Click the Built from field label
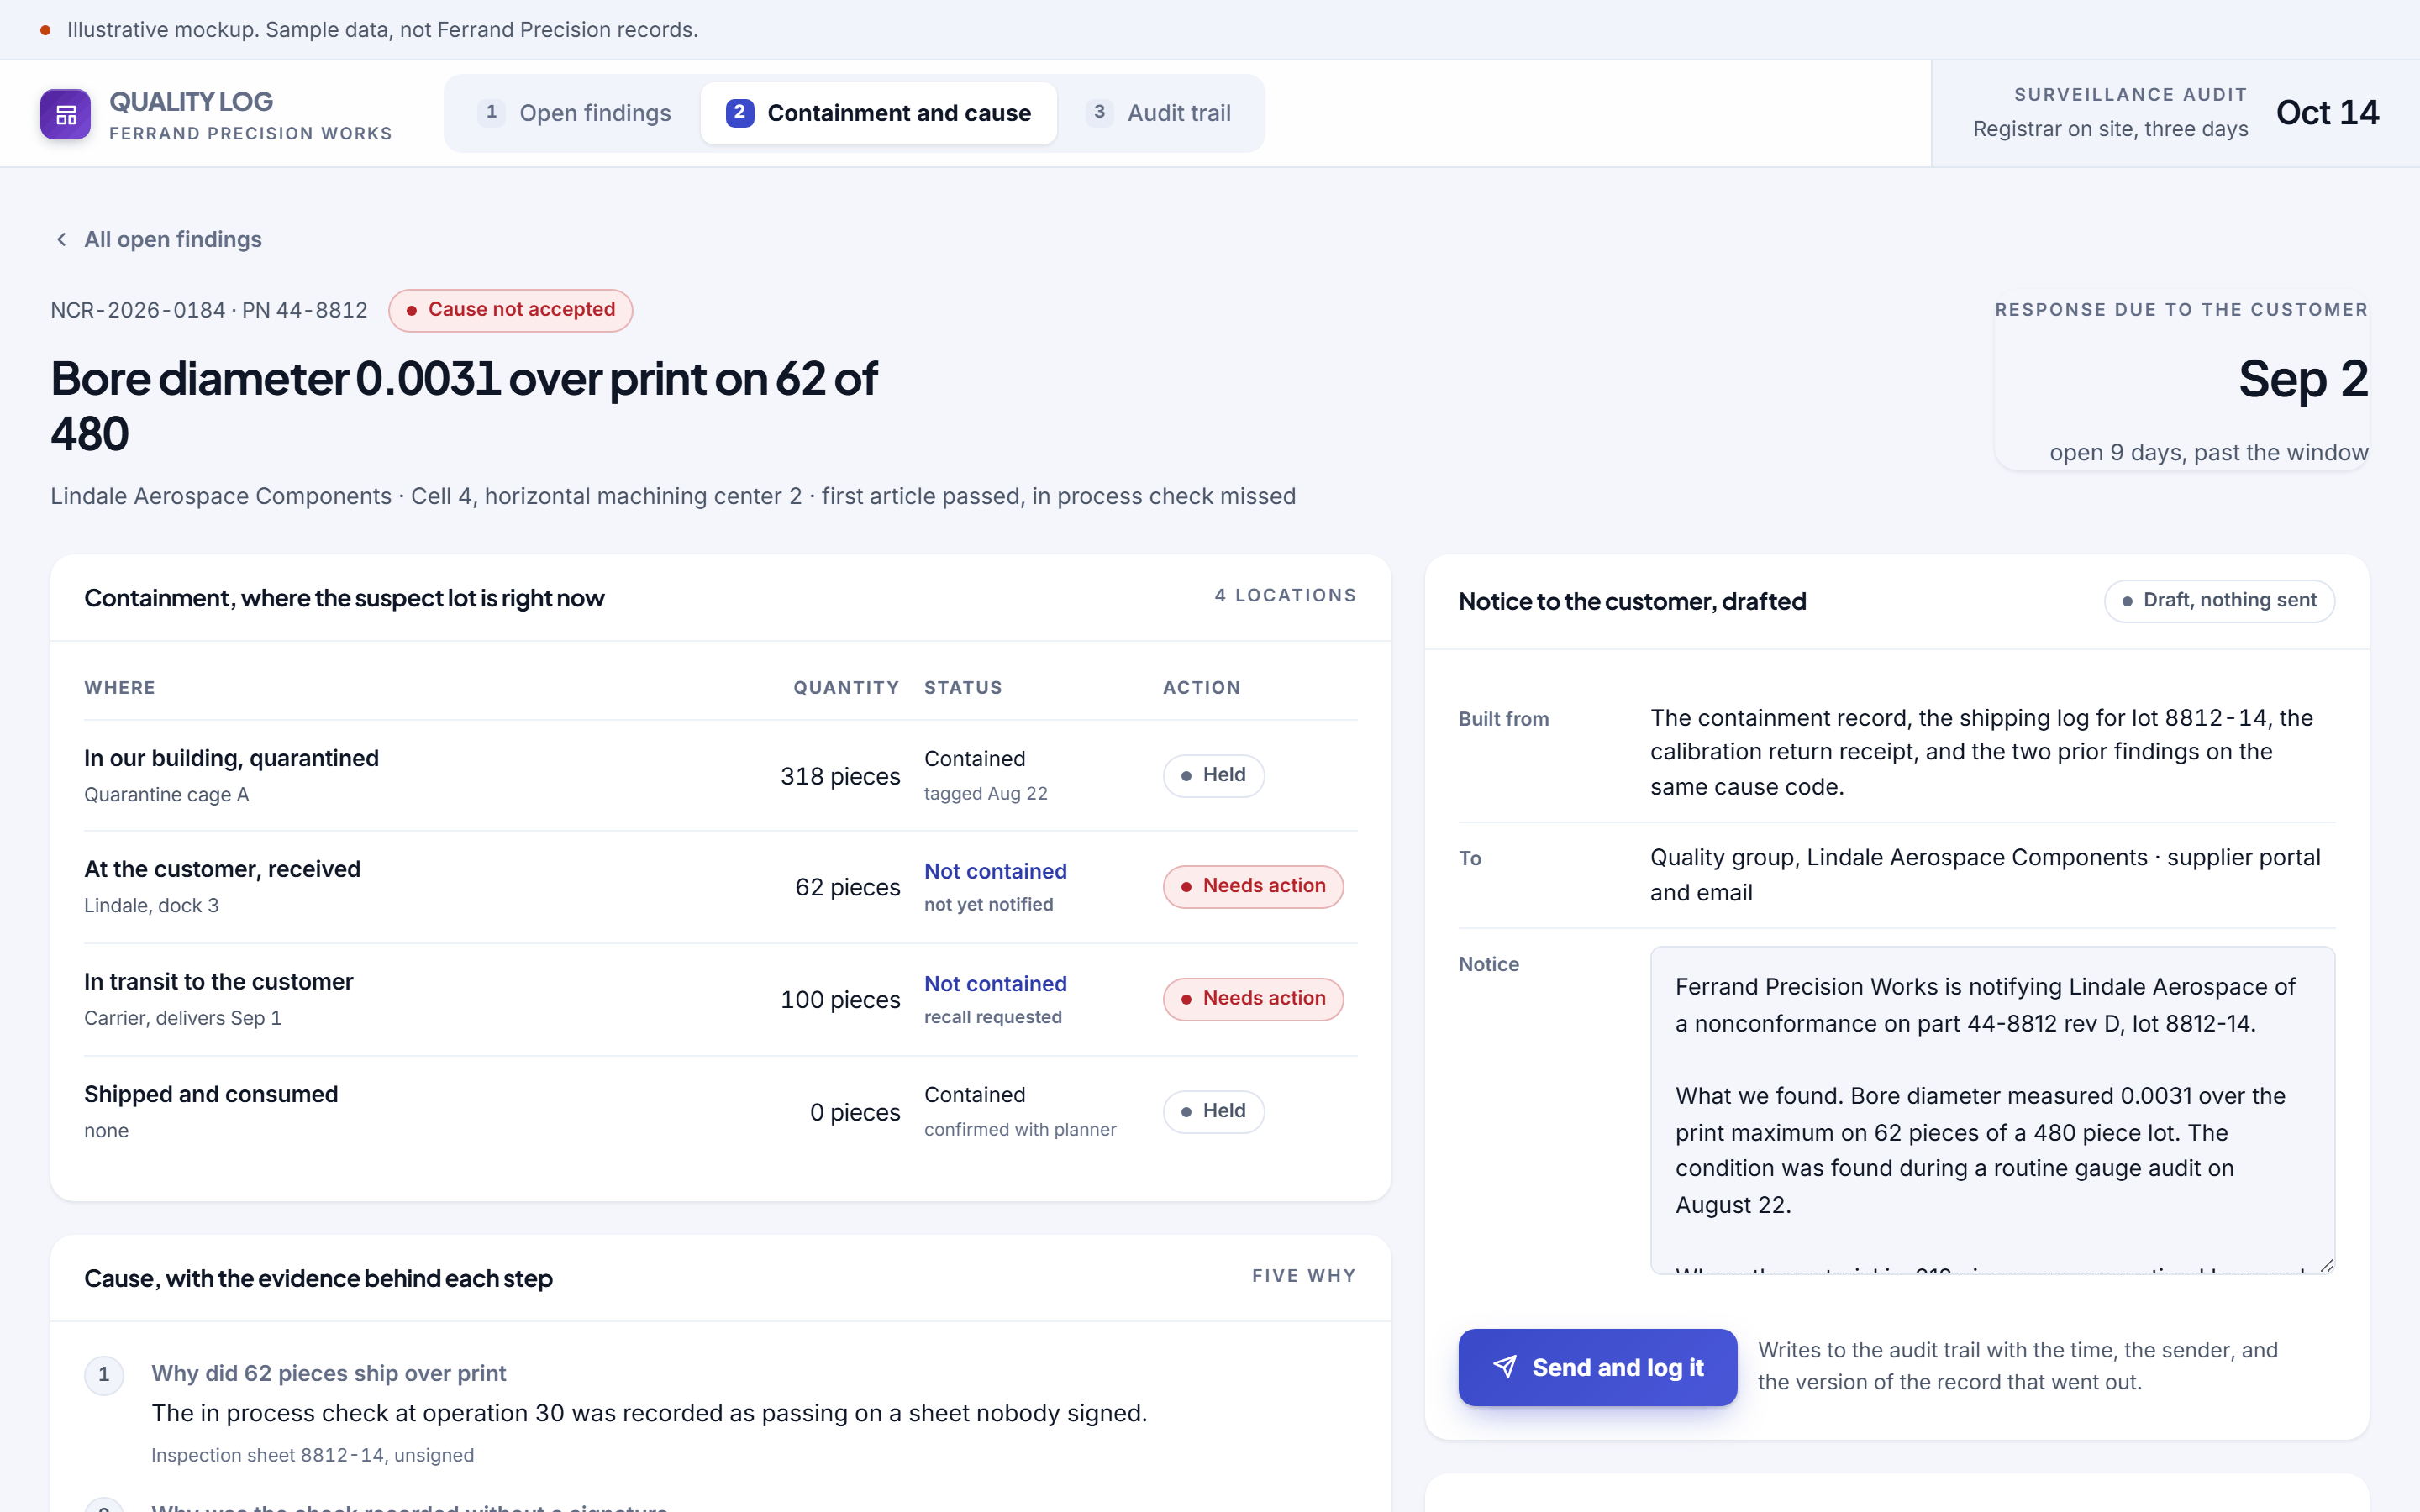Image resolution: width=2420 pixels, height=1512 pixels. pyautogui.click(x=1503, y=719)
